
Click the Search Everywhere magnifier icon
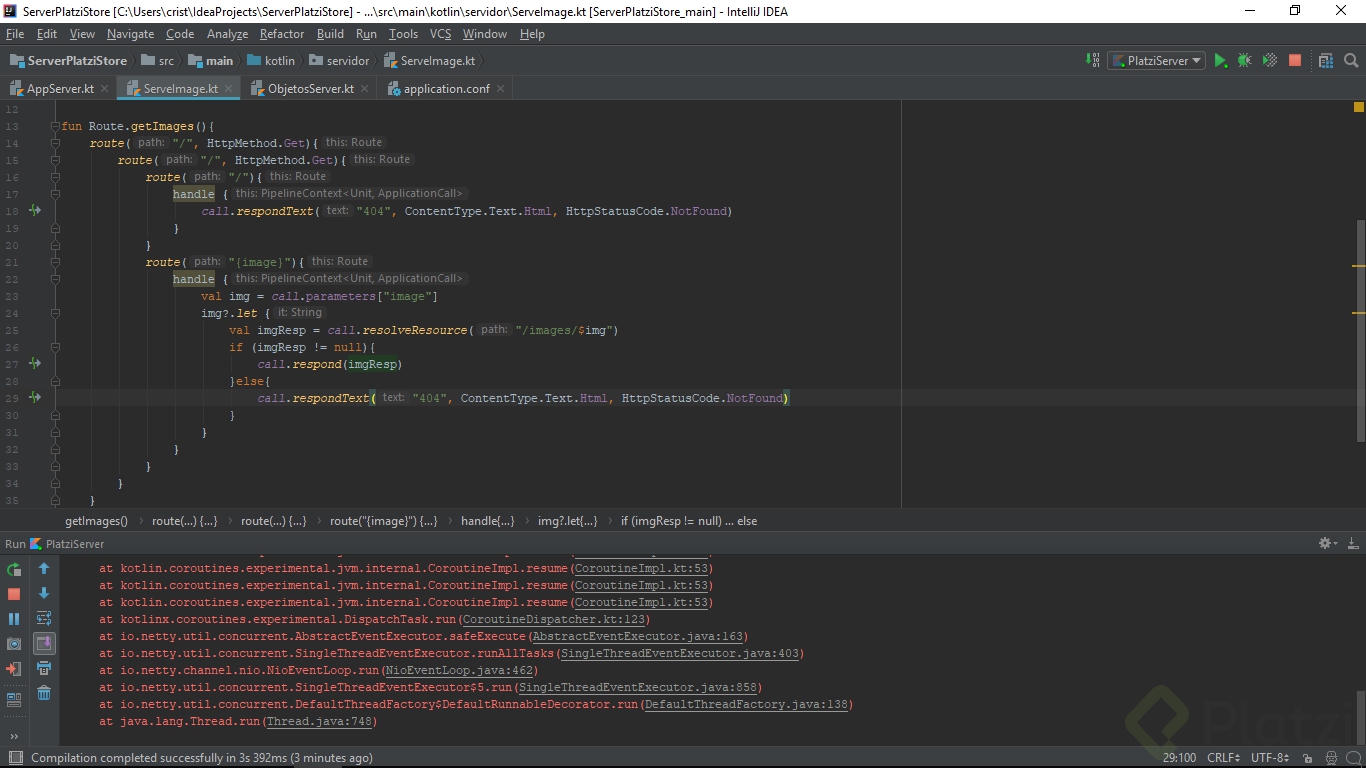coord(1351,61)
